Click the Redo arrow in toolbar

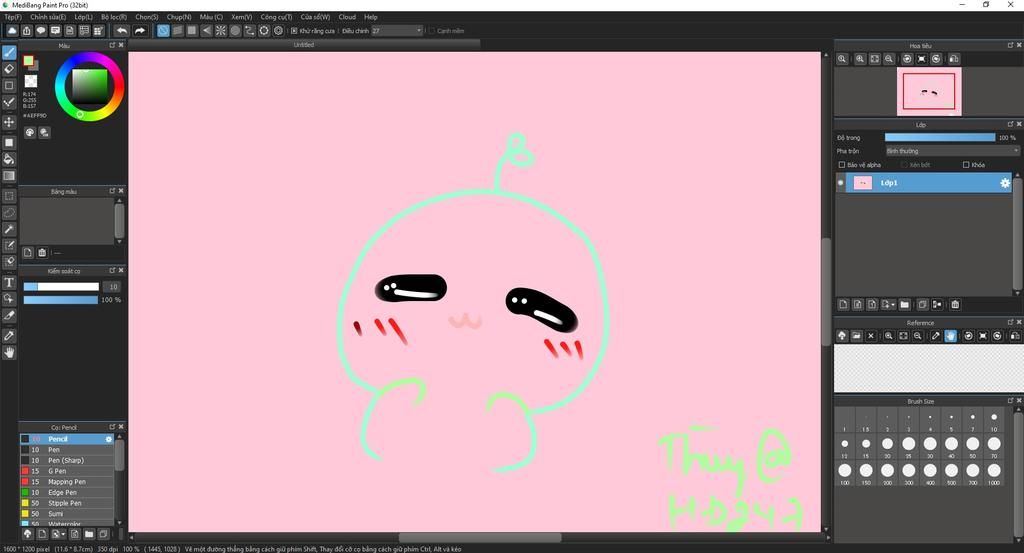click(x=140, y=31)
